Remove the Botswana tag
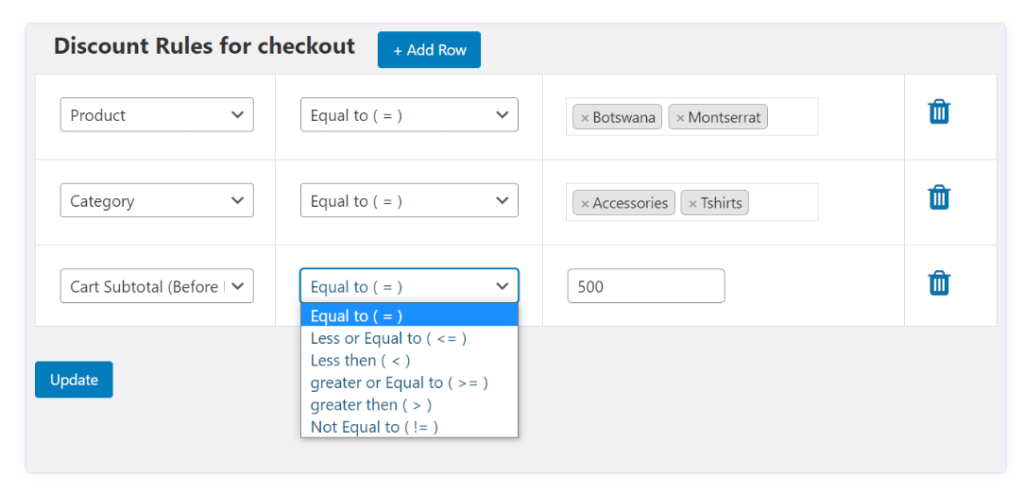This screenshot has width=1024, height=493. [x=584, y=118]
